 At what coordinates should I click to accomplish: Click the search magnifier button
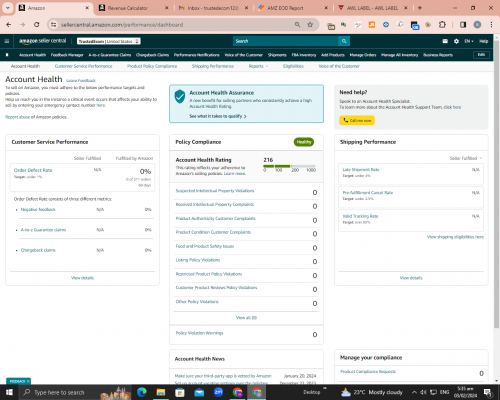point(344,41)
